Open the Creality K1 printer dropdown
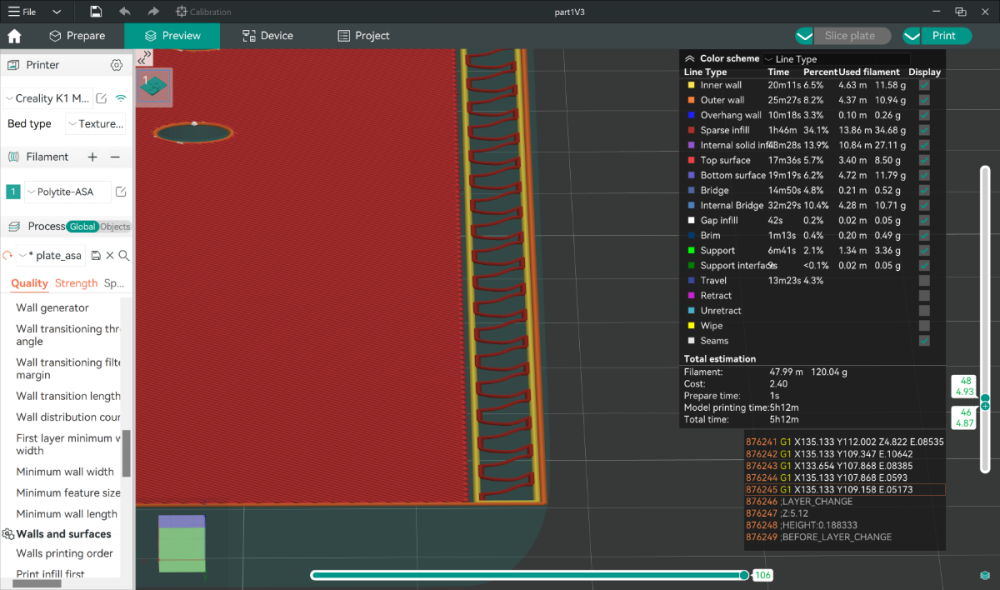 pyautogui.click(x=47, y=98)
